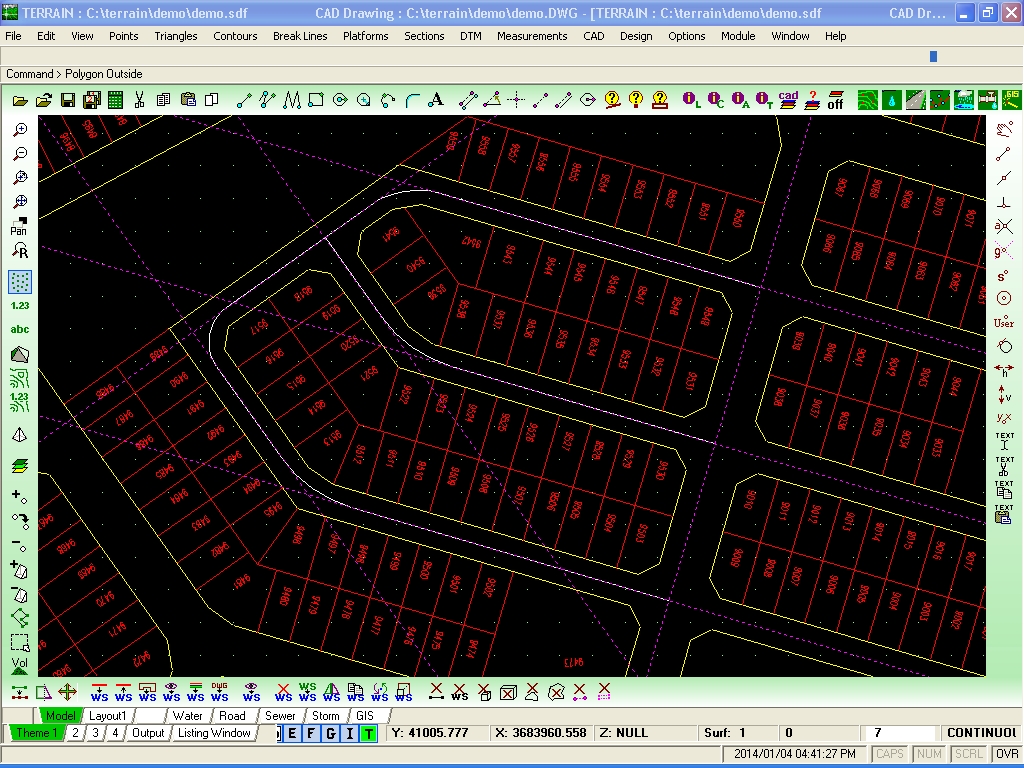The width and height of the screenshot is (1024, 768).
Task: Open the Platforms menu
Action: click(366, 36)
